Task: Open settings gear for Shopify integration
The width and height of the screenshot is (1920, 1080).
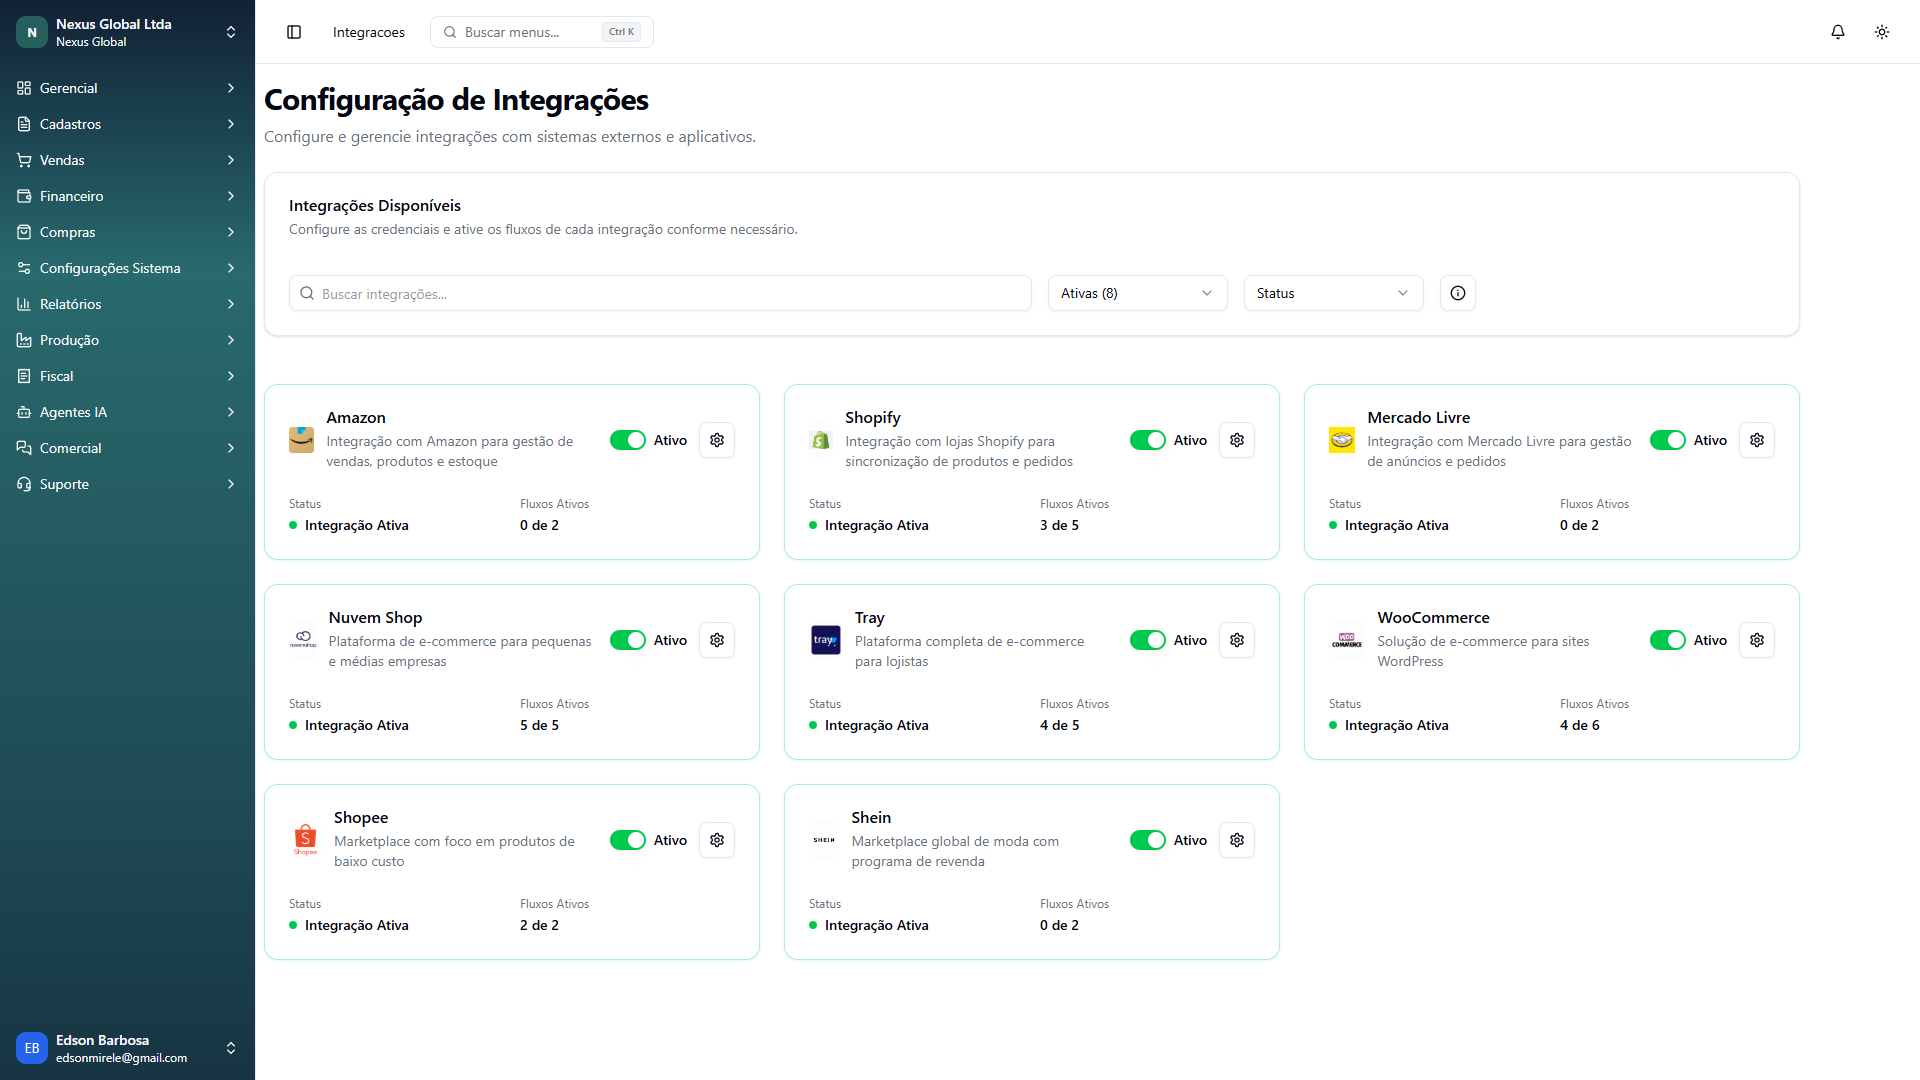Action: pyautogui.click(x=1237, y=440)
